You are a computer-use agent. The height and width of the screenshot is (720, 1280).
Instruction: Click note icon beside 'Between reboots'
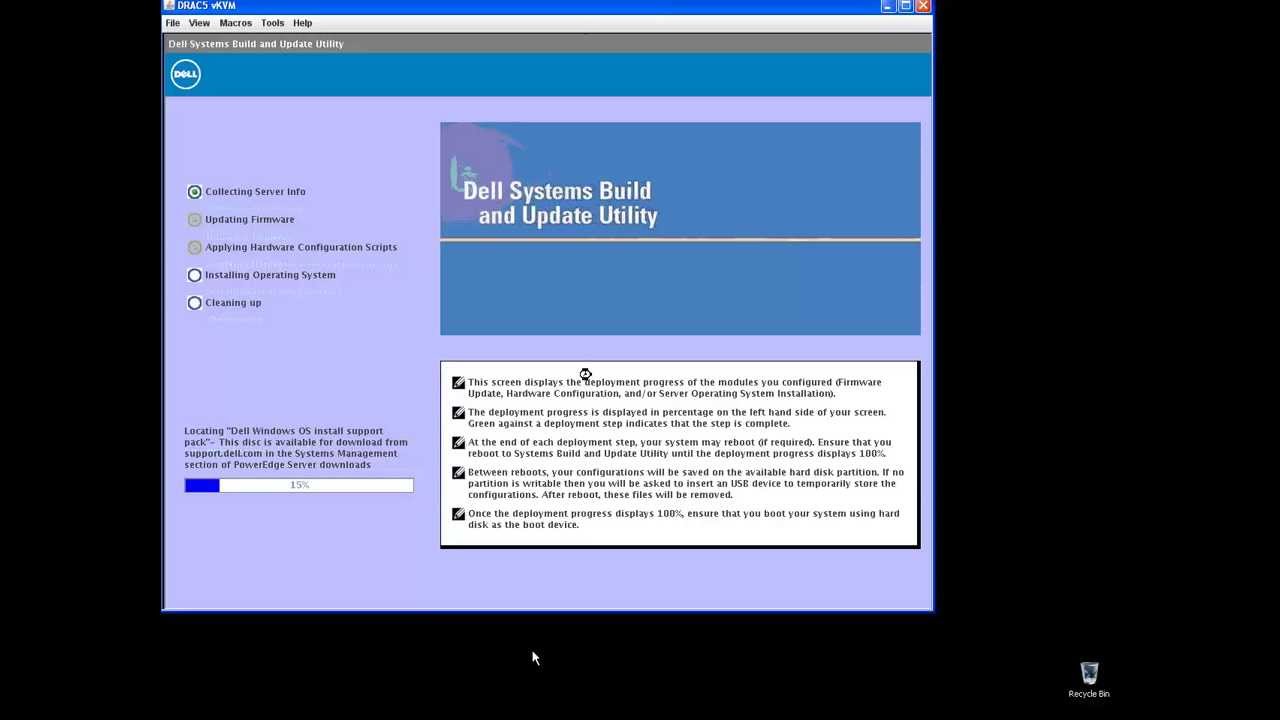[458, 473]
